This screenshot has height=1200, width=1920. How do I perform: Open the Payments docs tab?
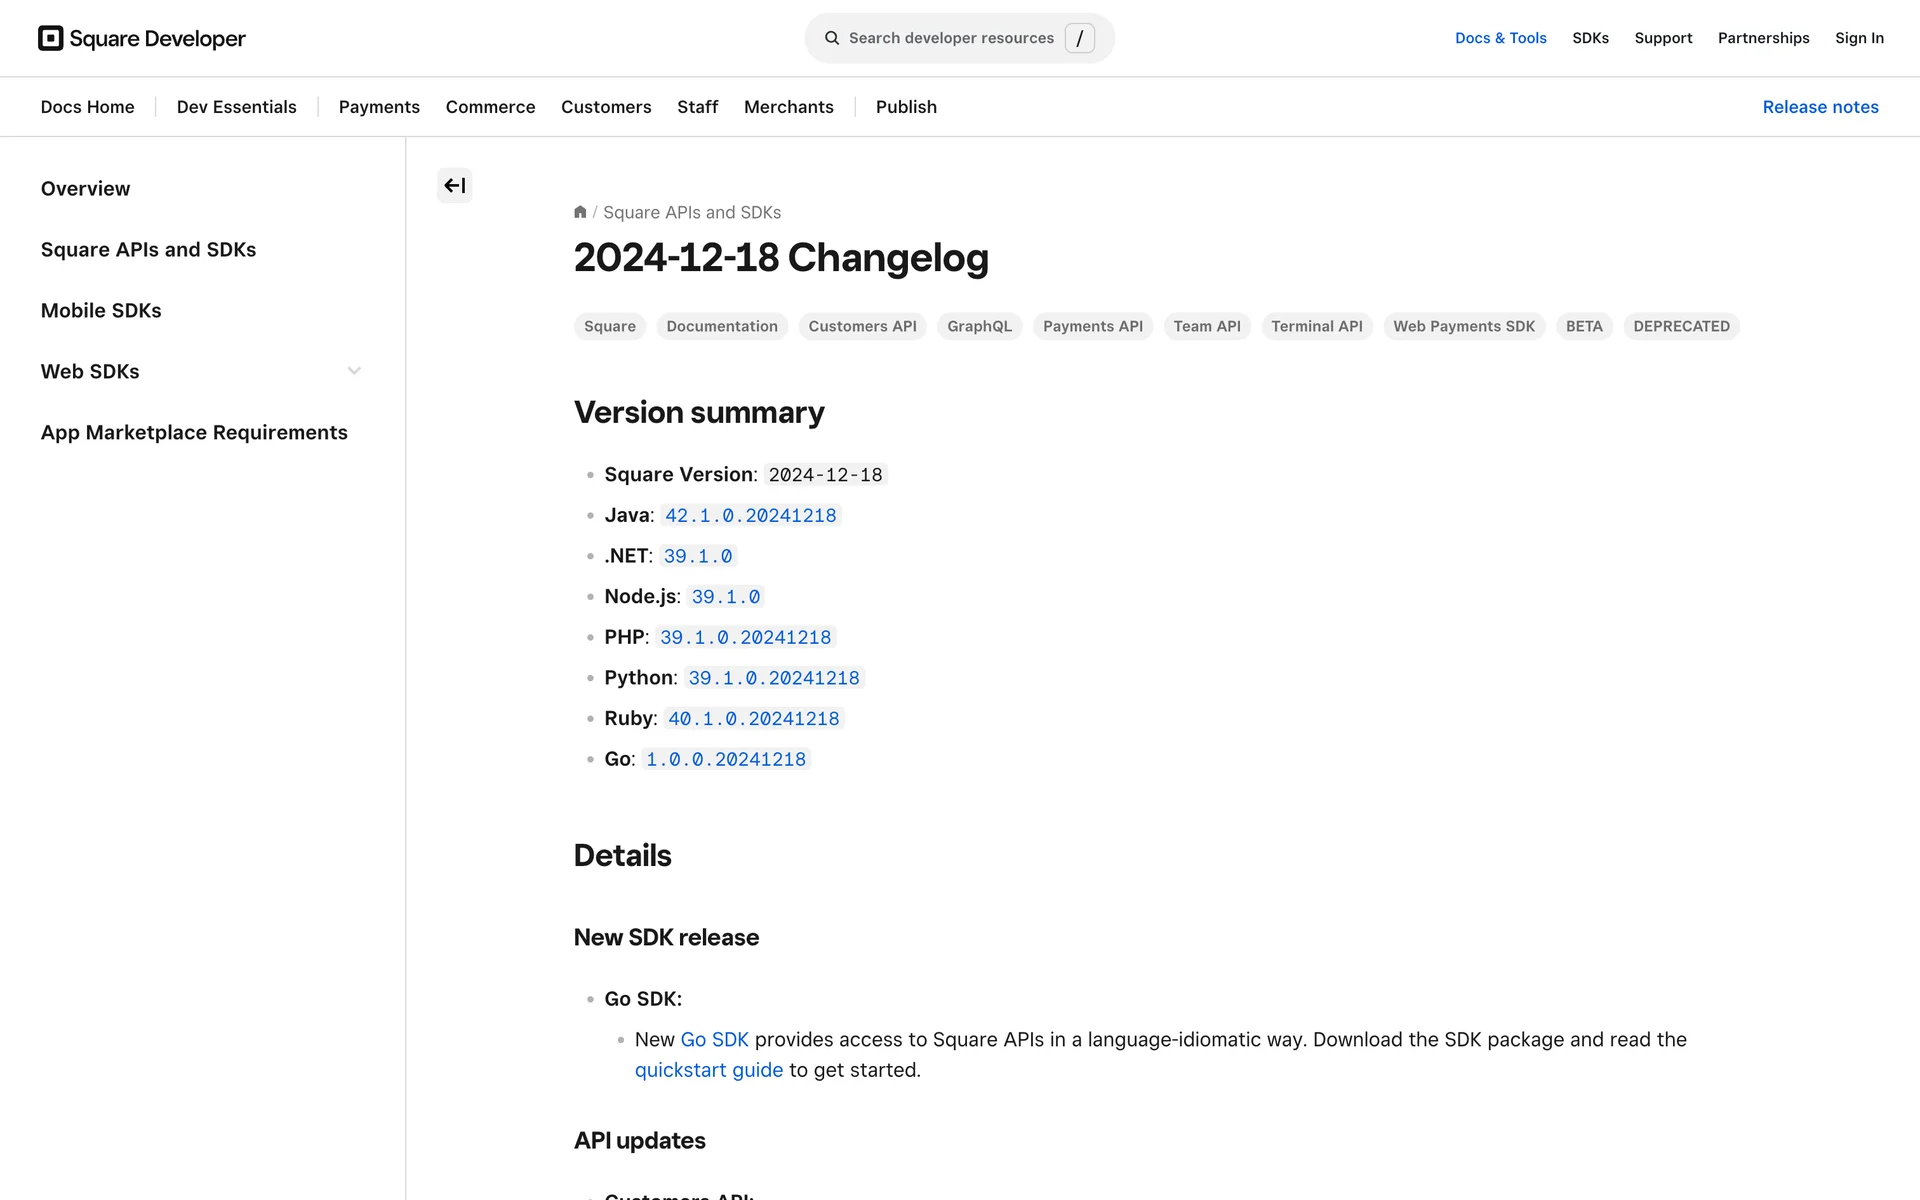click(x=379, y=107)
